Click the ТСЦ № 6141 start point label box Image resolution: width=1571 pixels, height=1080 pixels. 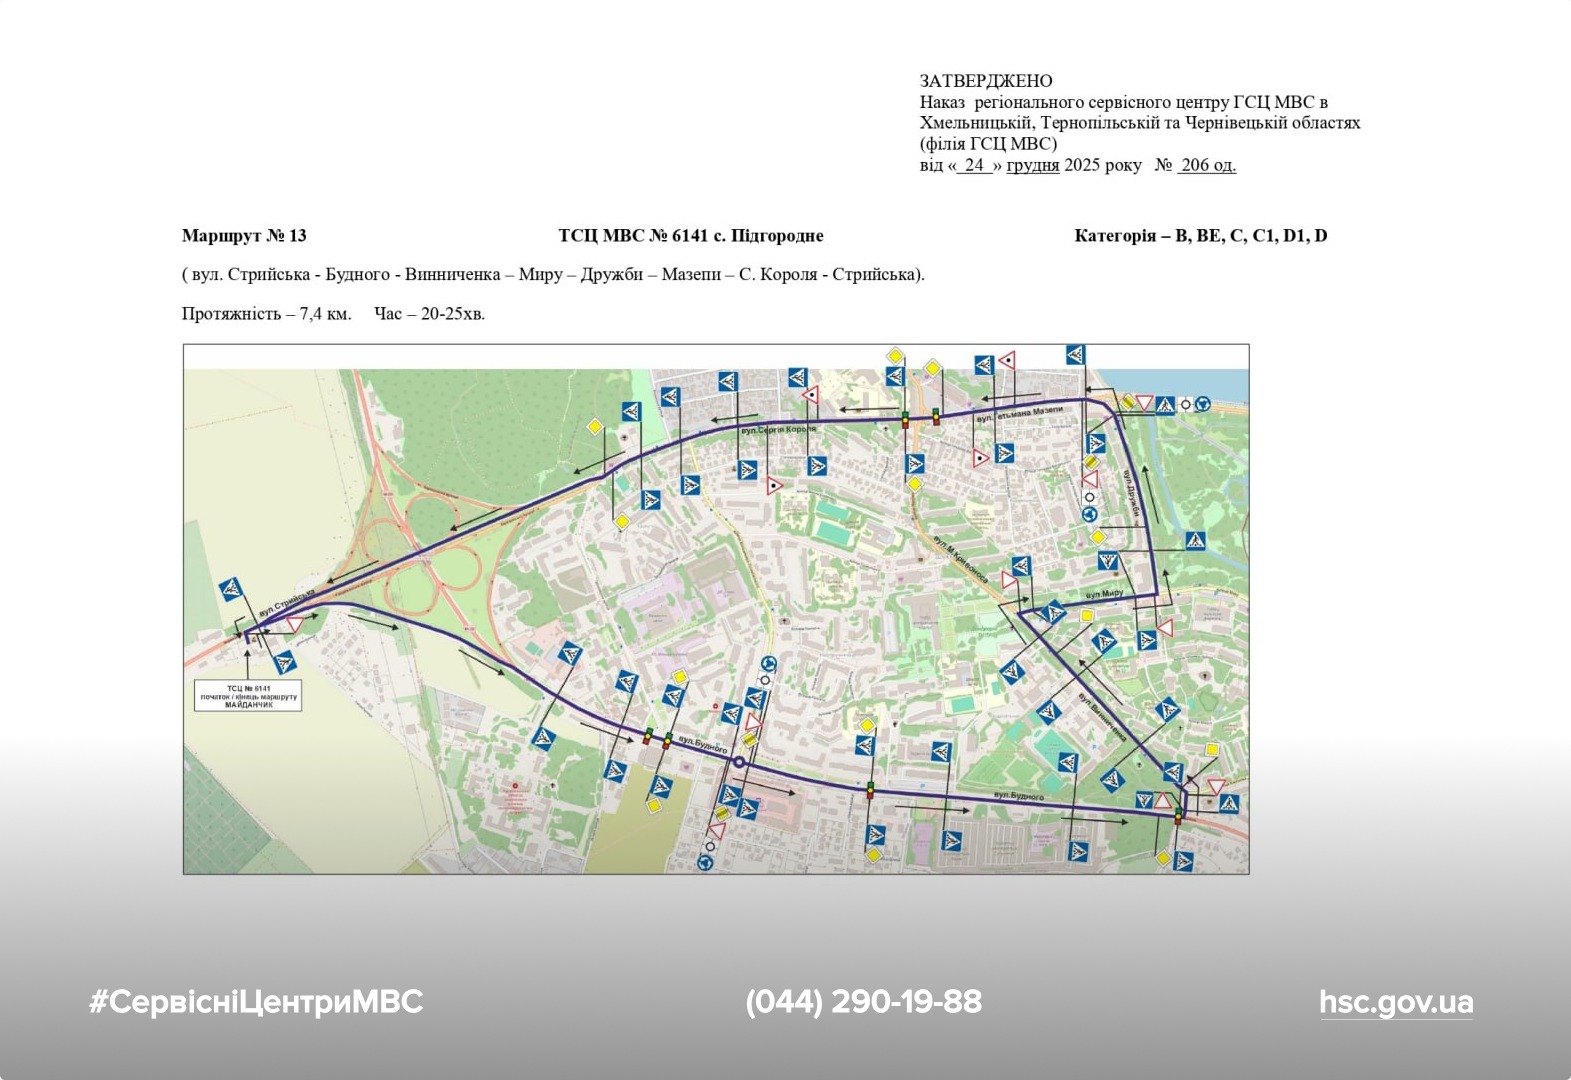(248, 696)
